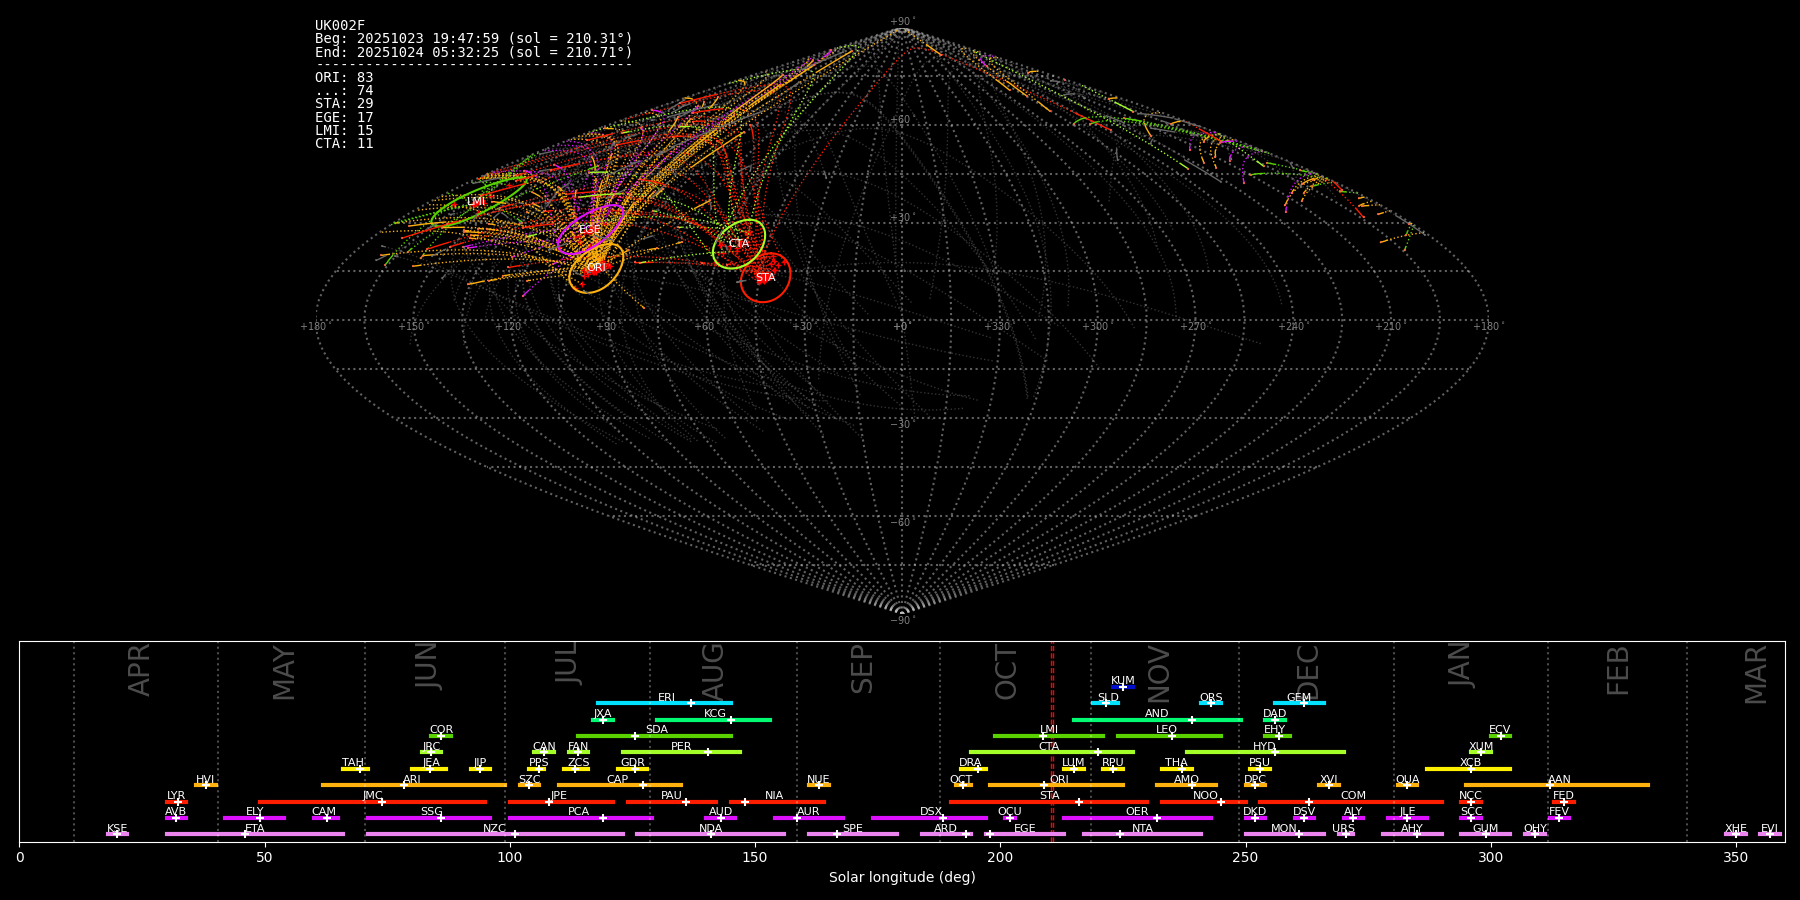
Task: Click the CTA shower bar in timeline
Action: point(1052,752)
